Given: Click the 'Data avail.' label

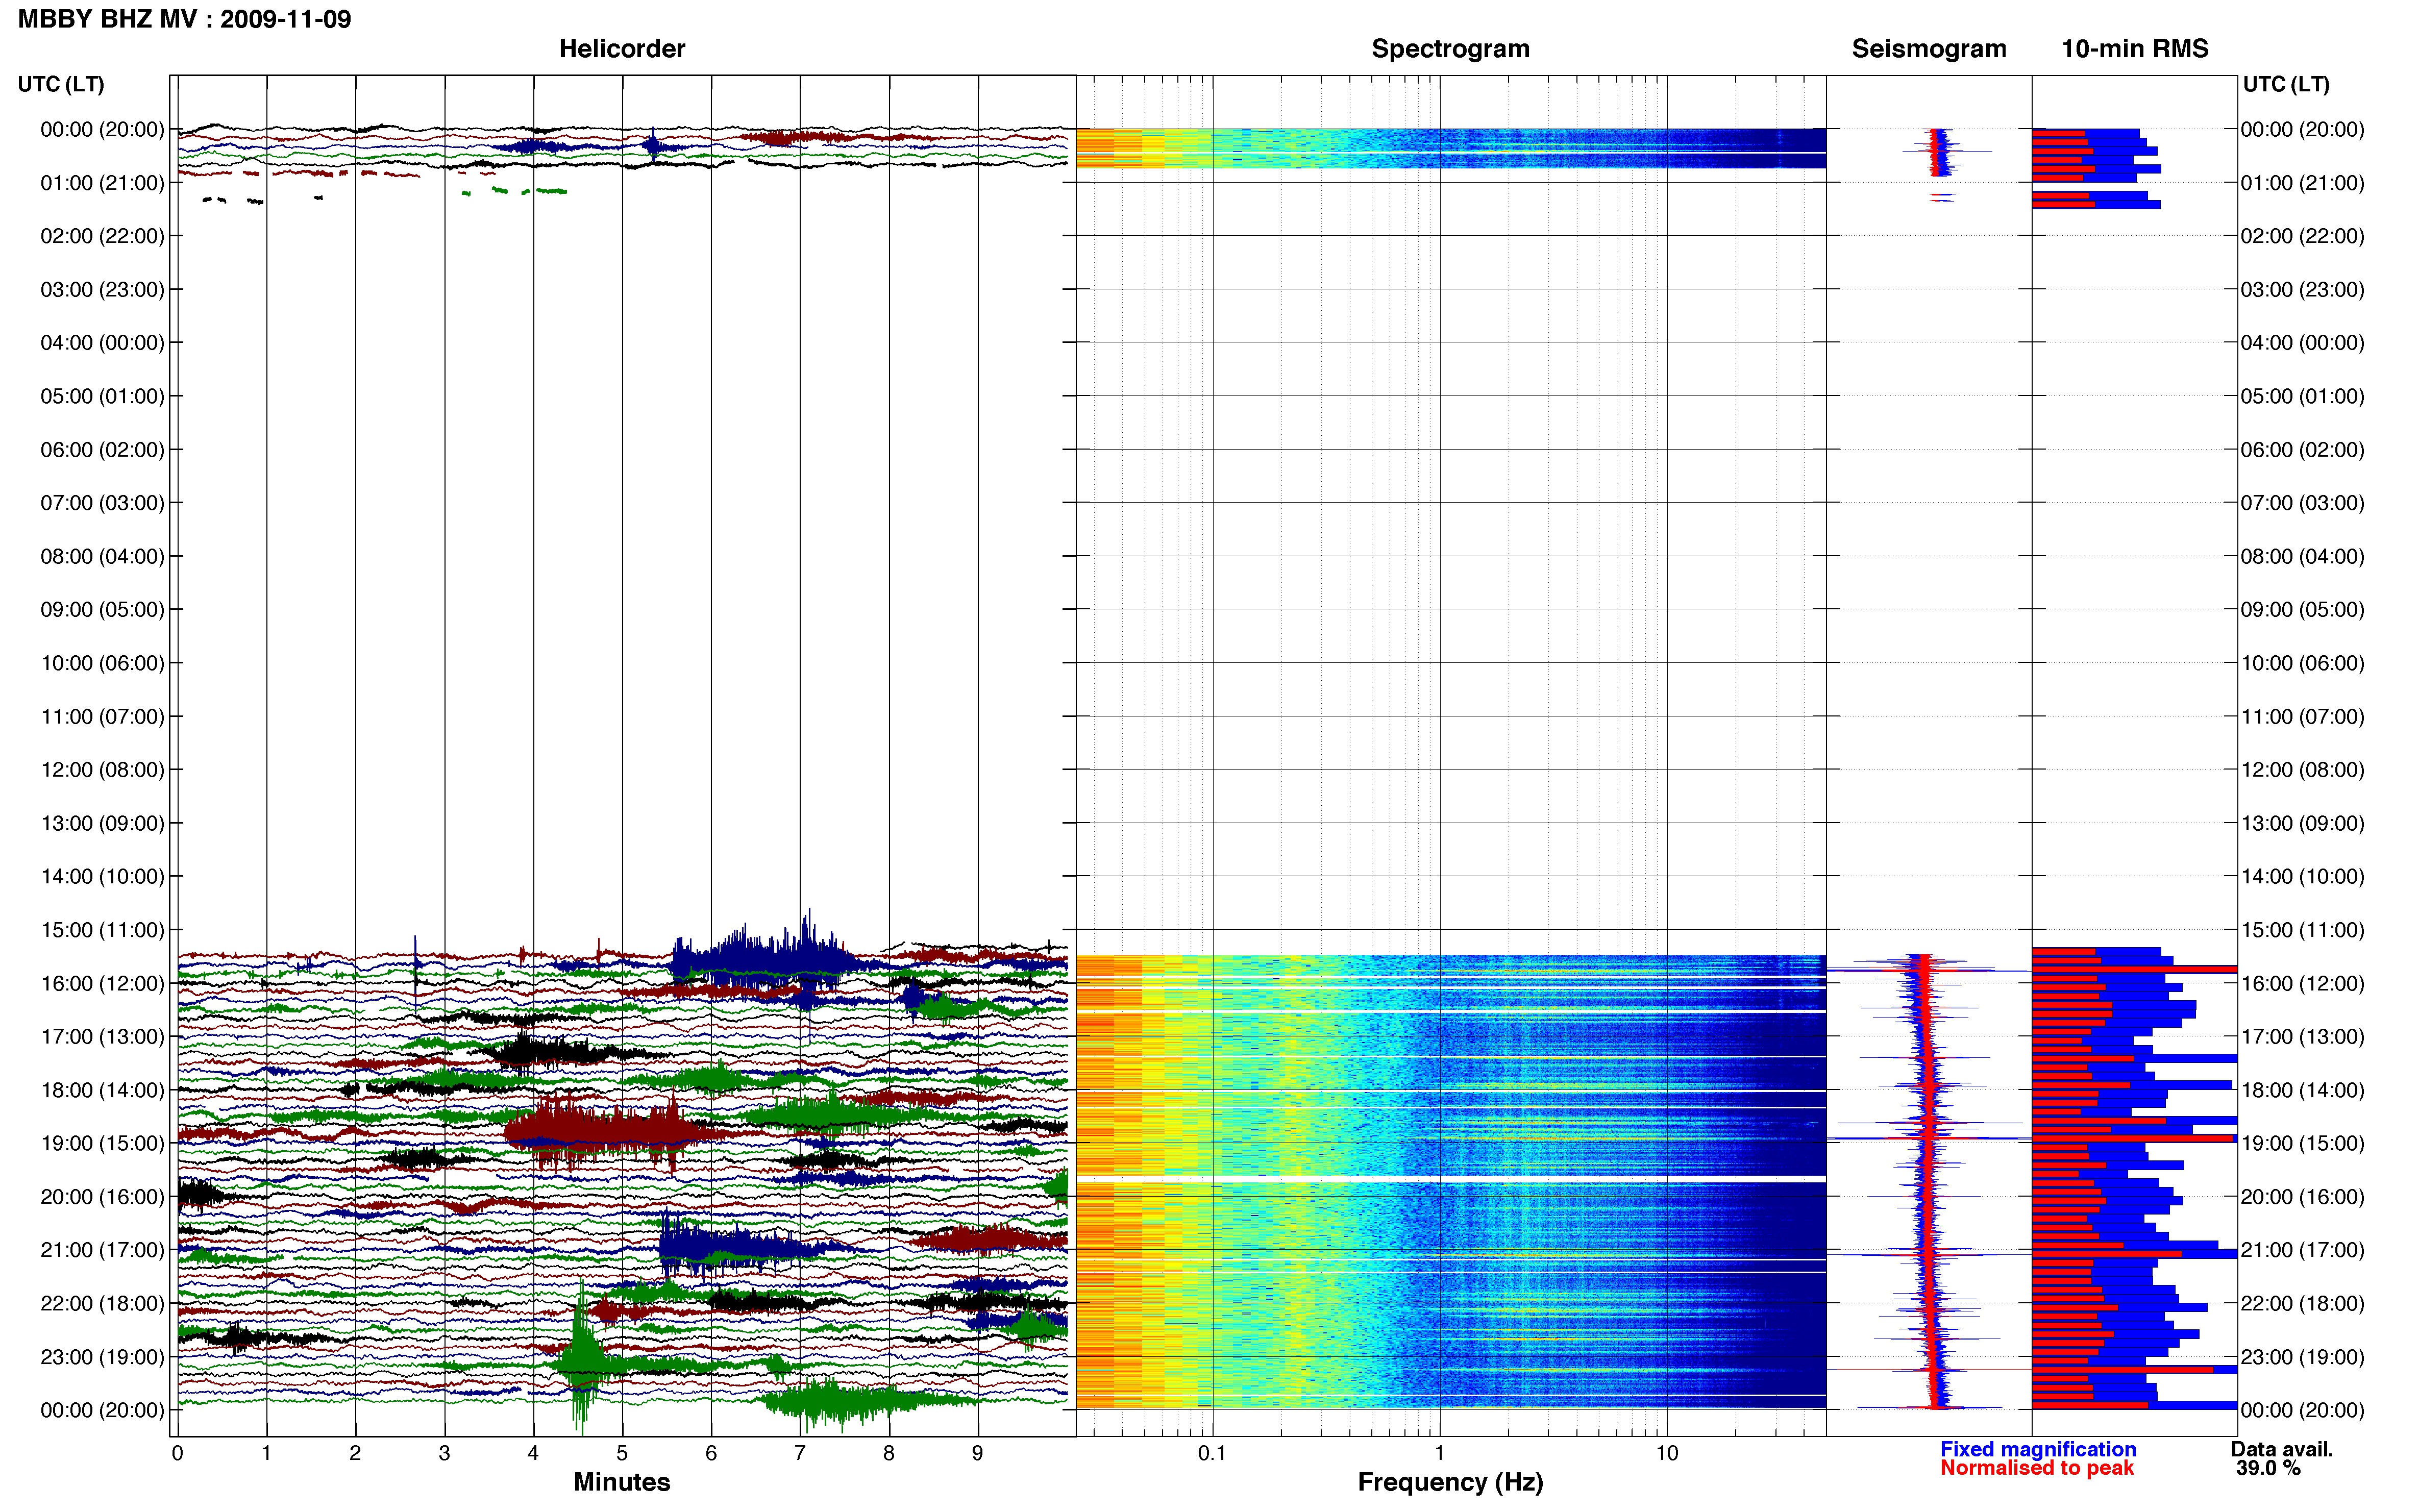Looking at the screenshot, I should pyautogui.click(x=2282, y=1449).
